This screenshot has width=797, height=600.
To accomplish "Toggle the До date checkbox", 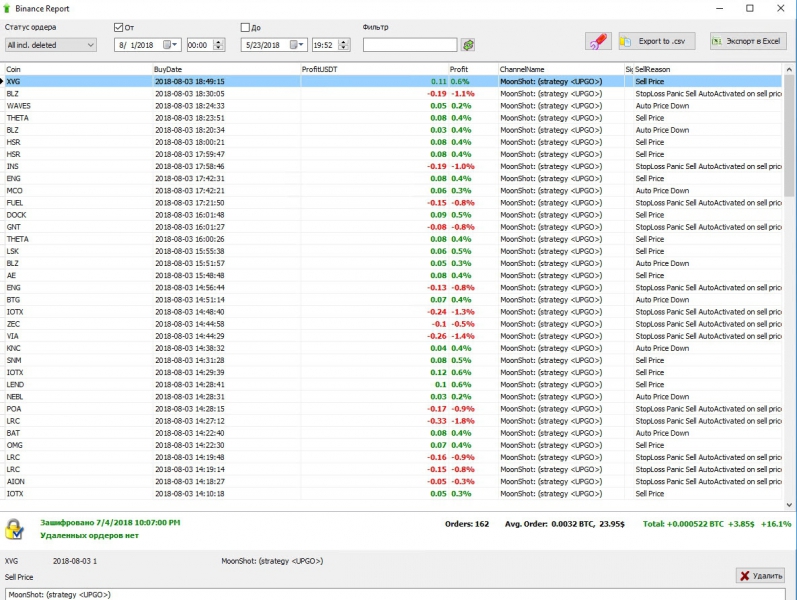I will point(245,27).
